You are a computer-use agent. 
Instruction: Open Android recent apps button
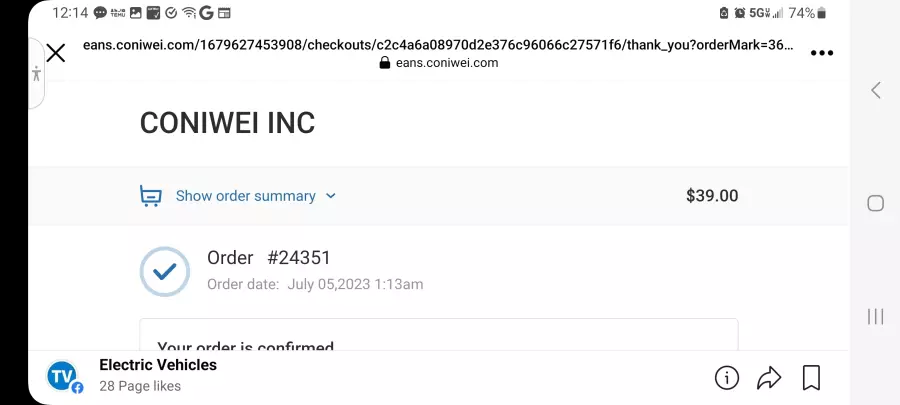coord(875,317)
